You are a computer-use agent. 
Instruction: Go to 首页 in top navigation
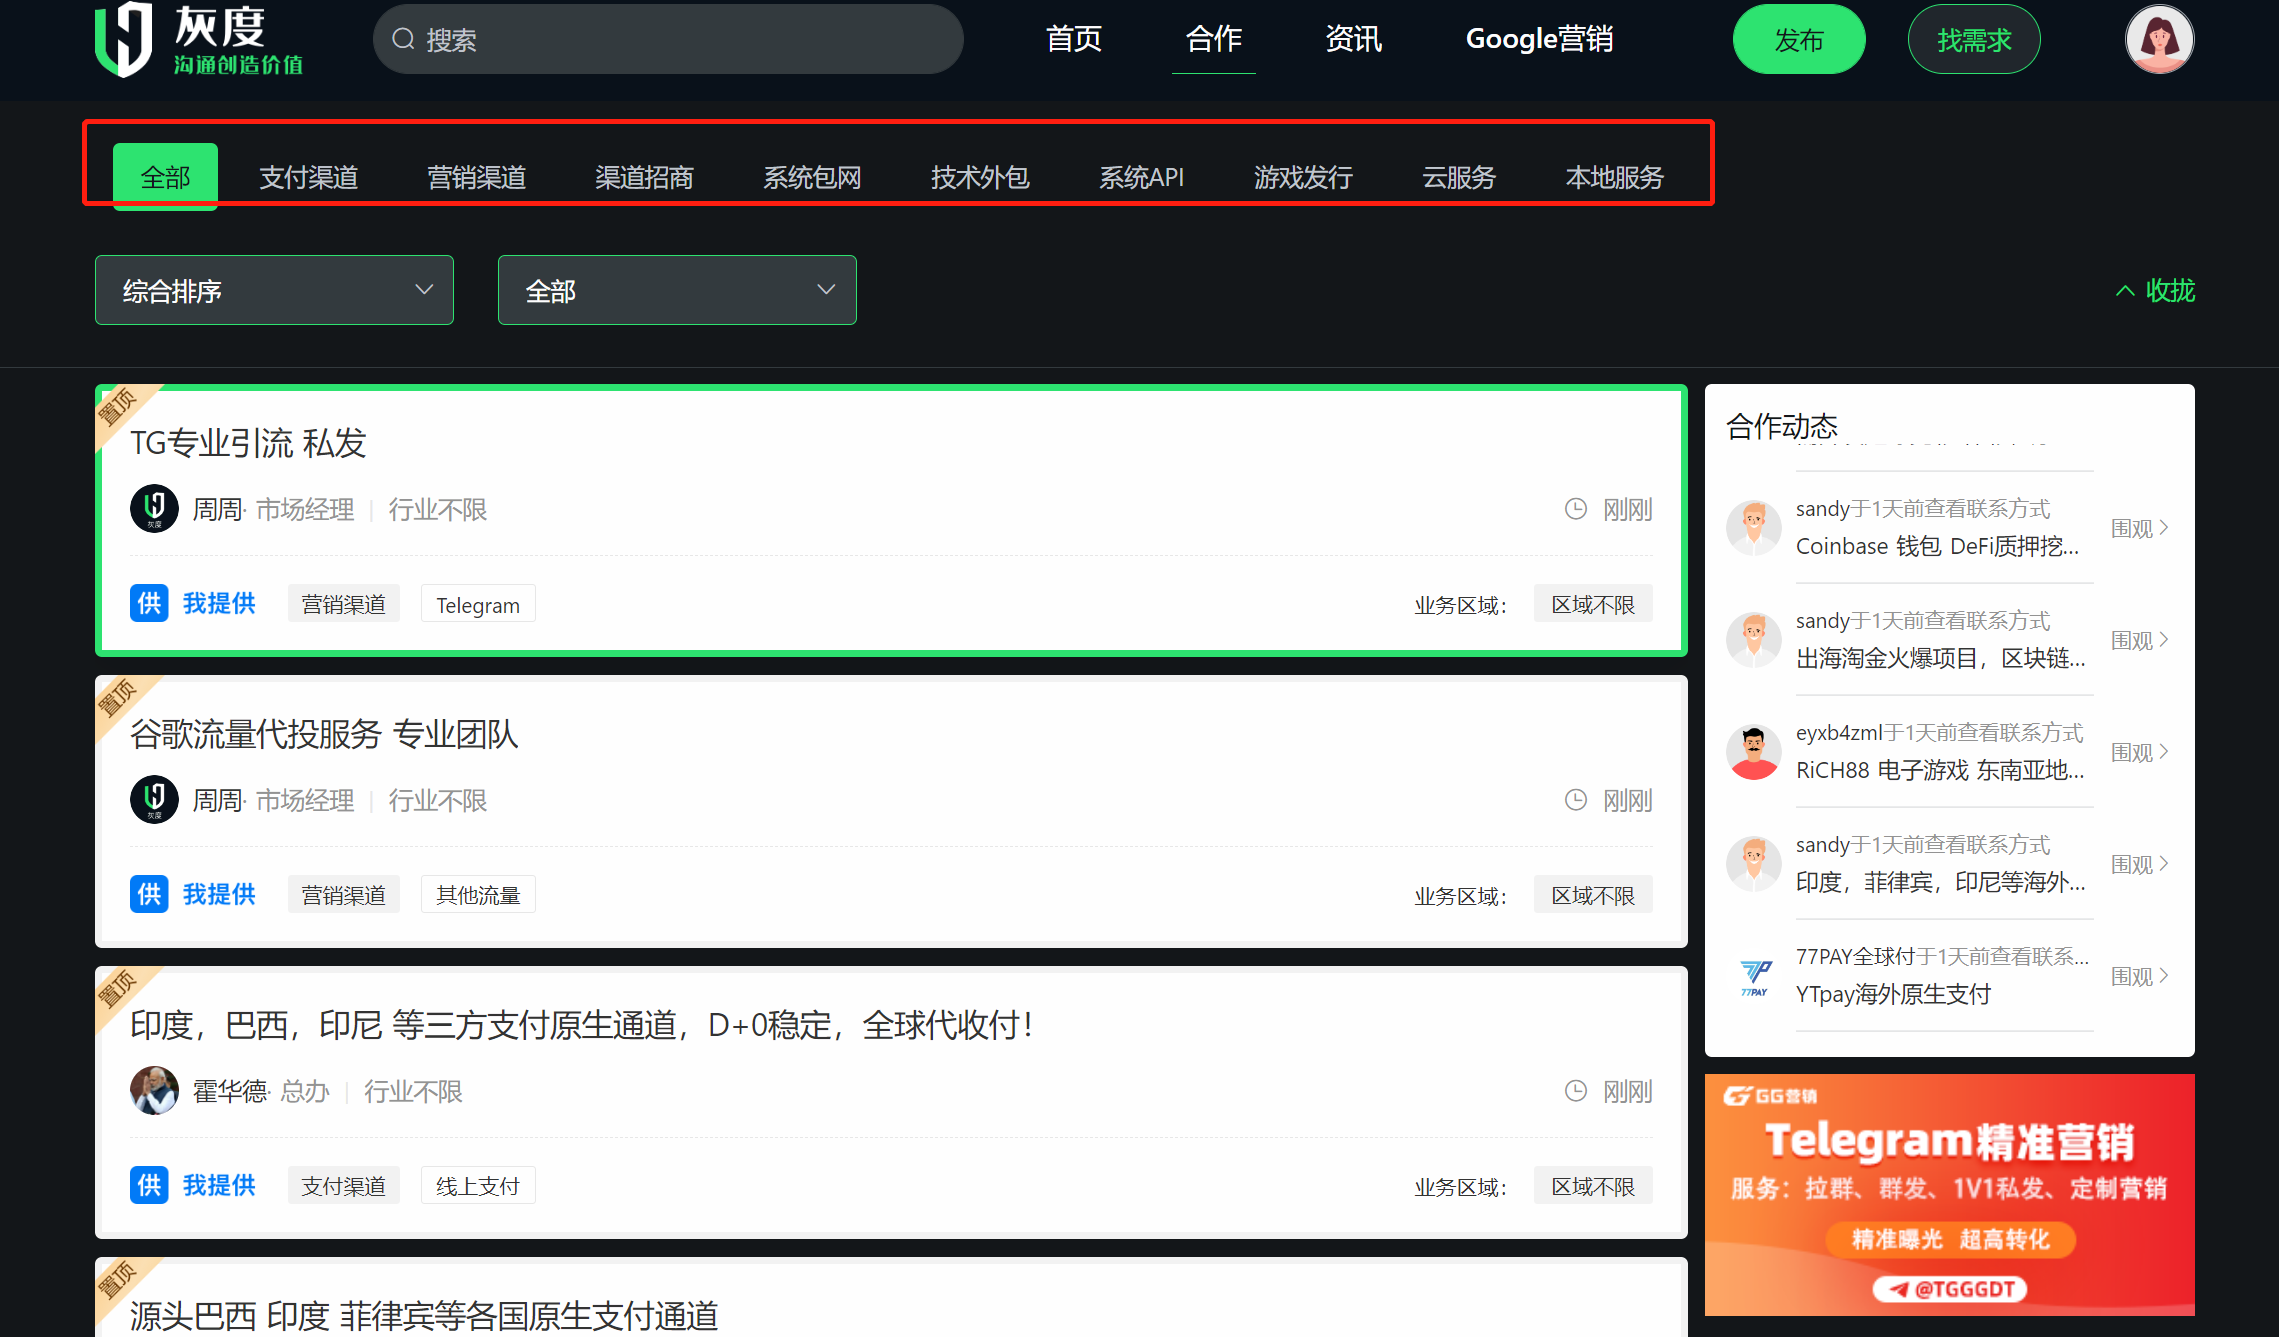pyautogui.click(x=1073, y=39)
